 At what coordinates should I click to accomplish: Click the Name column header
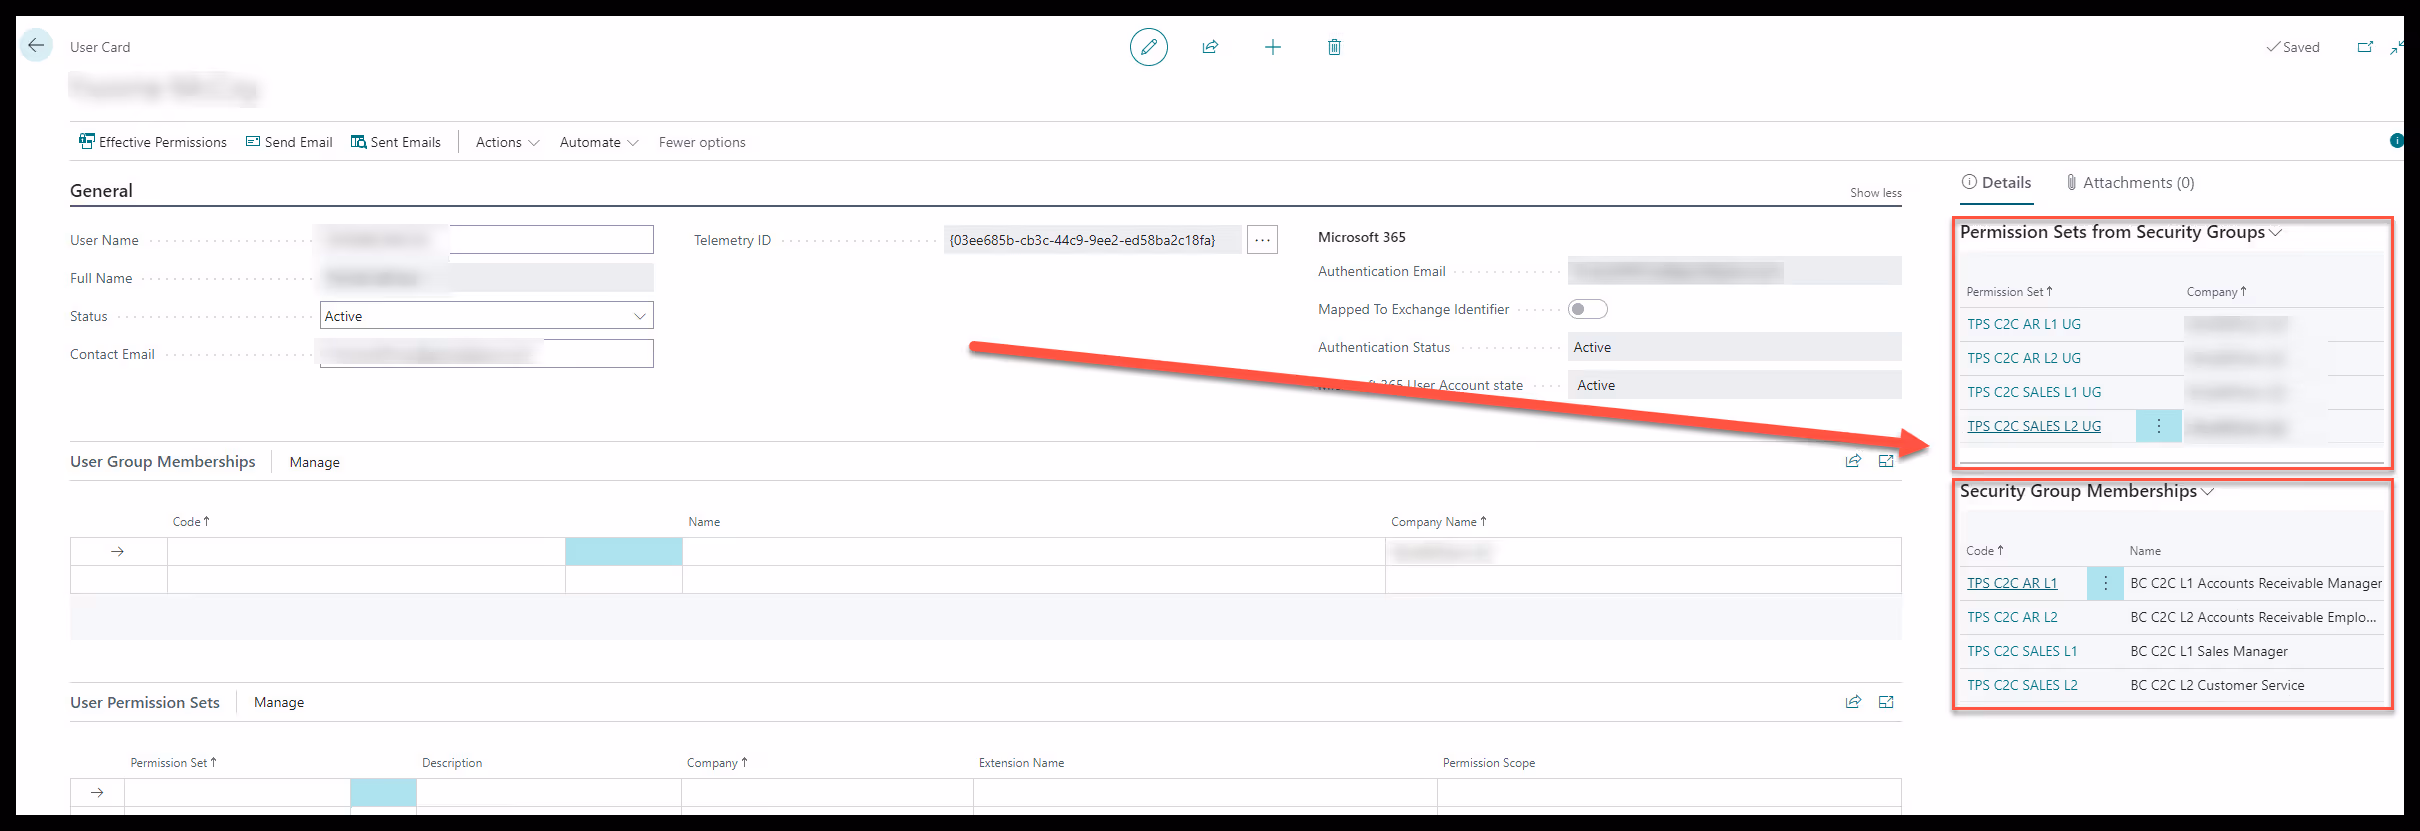click(704, 522)
